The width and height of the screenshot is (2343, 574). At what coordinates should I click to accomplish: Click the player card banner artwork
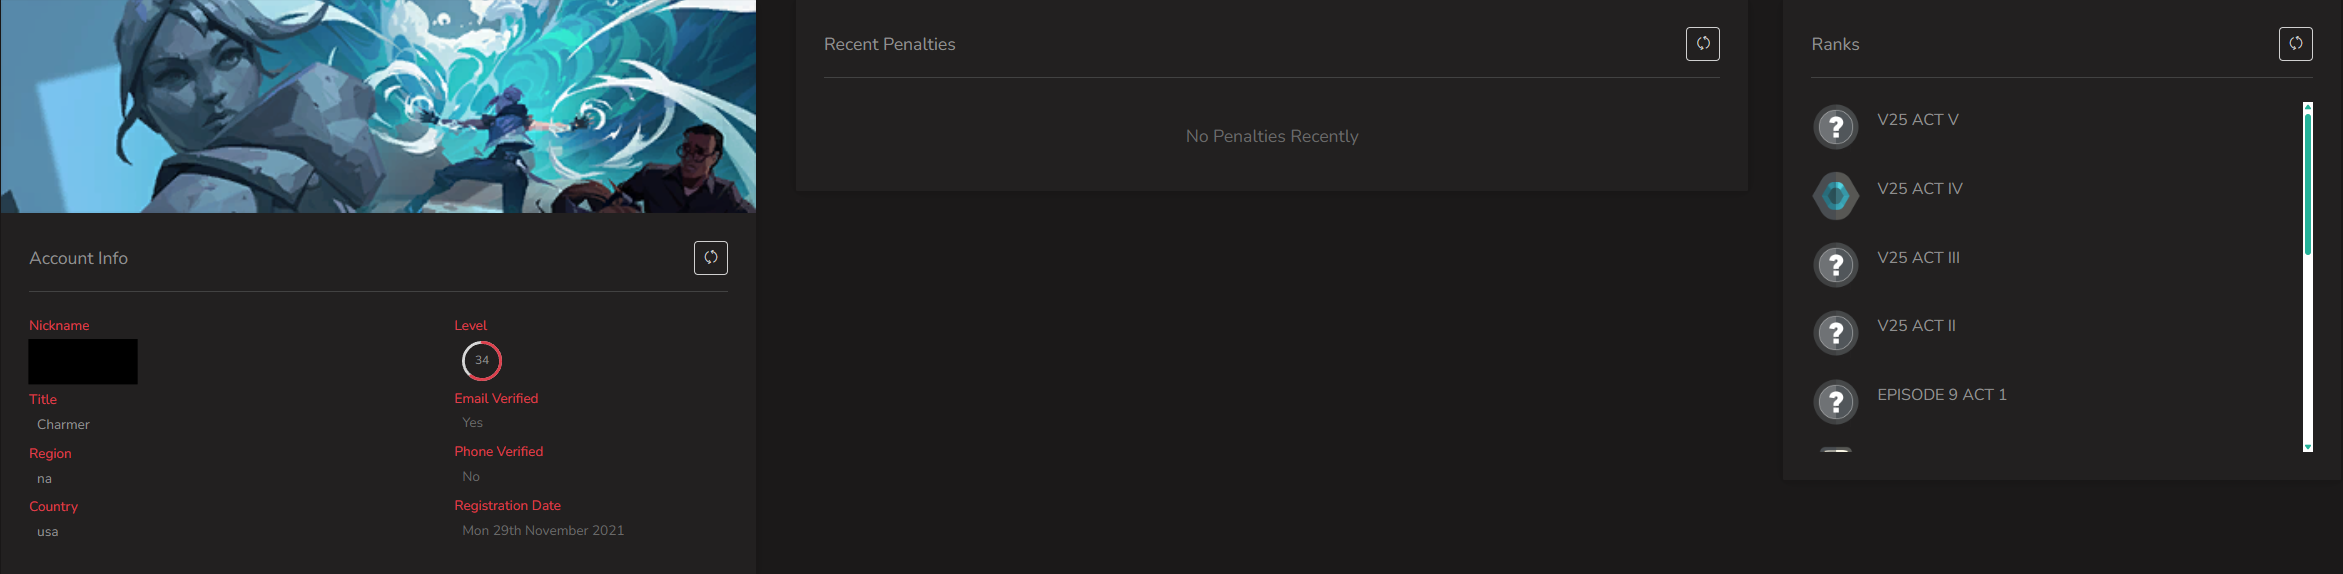click(x=378, y=106)
